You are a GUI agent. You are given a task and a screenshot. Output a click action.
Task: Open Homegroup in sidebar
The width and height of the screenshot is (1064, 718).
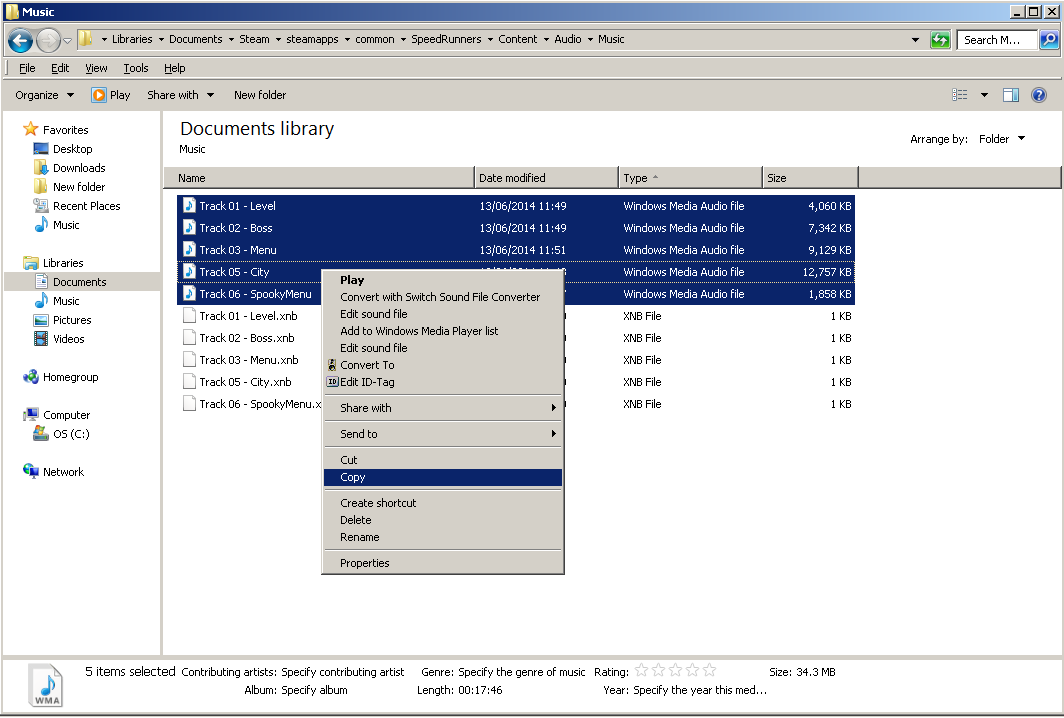pos(71,377)
